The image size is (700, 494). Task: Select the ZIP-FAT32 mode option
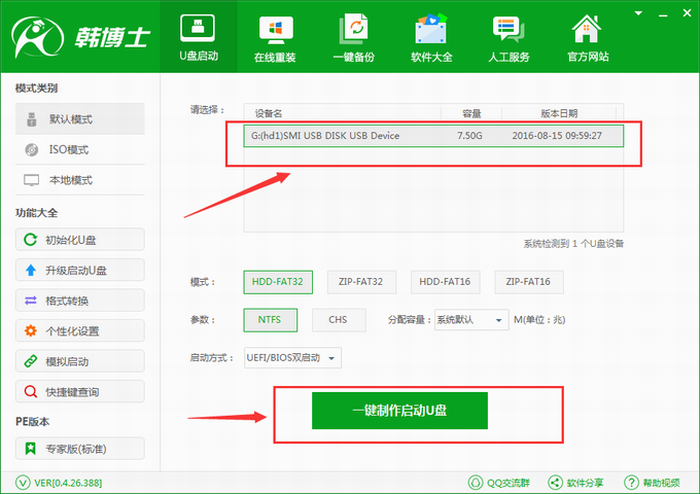click(361, 283)
